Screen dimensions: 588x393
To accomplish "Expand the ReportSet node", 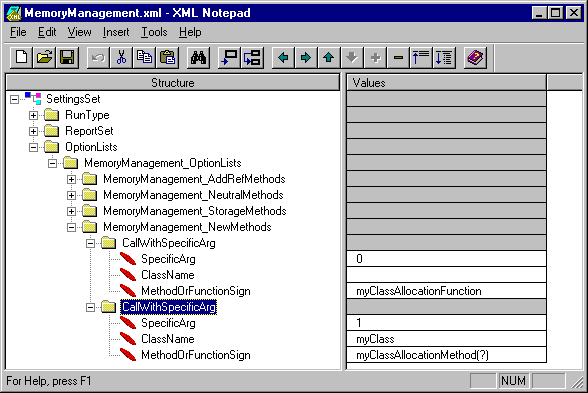I will 33,131.
